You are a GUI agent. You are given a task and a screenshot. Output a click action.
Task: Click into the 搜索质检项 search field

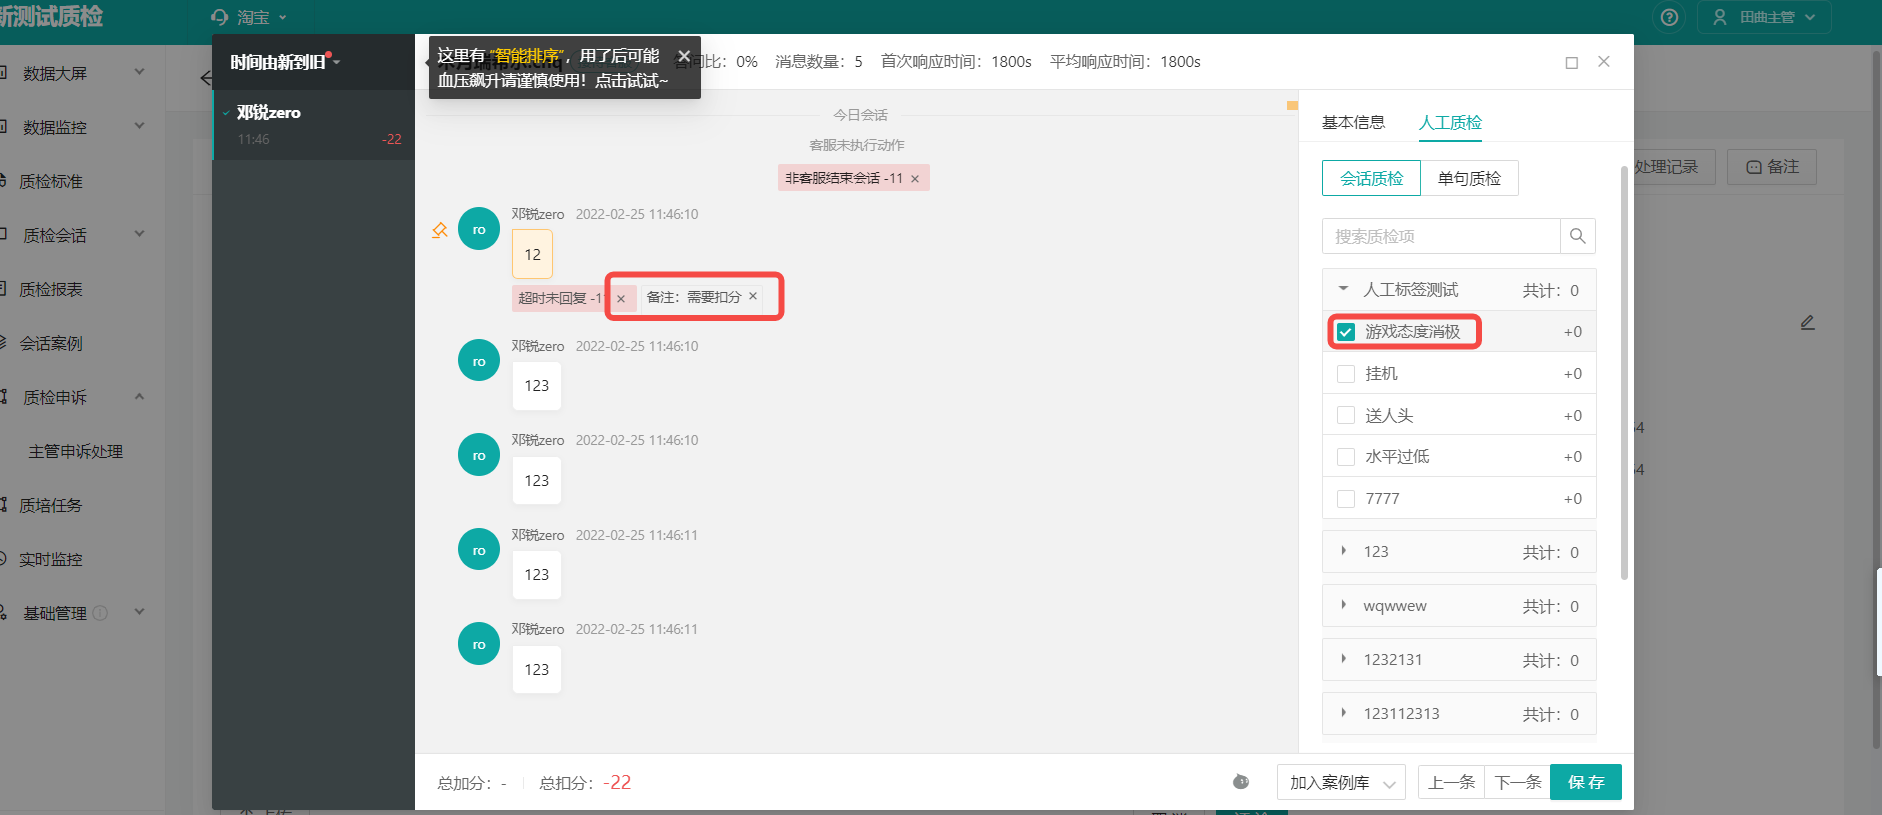[1441, 236]
